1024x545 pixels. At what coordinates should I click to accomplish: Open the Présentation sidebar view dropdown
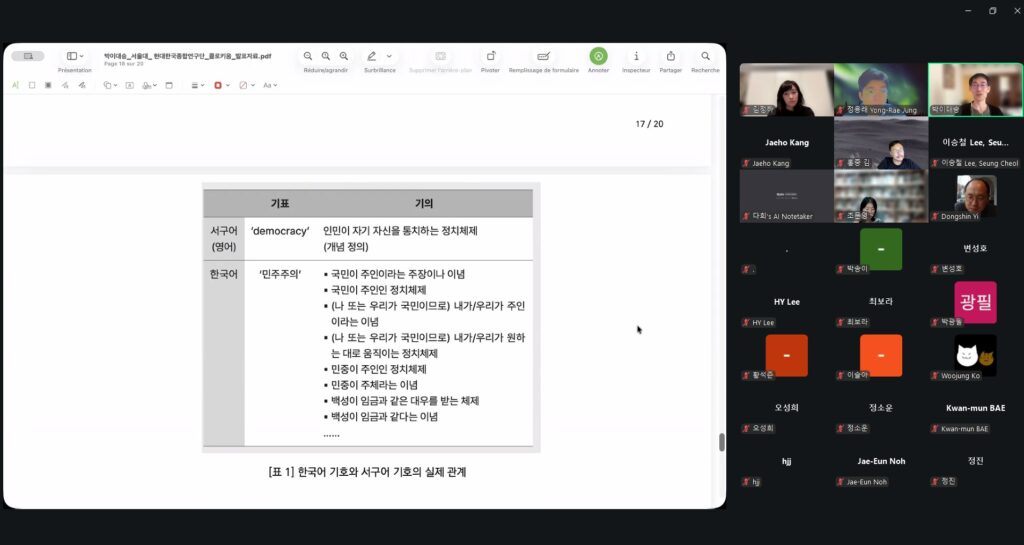click(75, 56)
